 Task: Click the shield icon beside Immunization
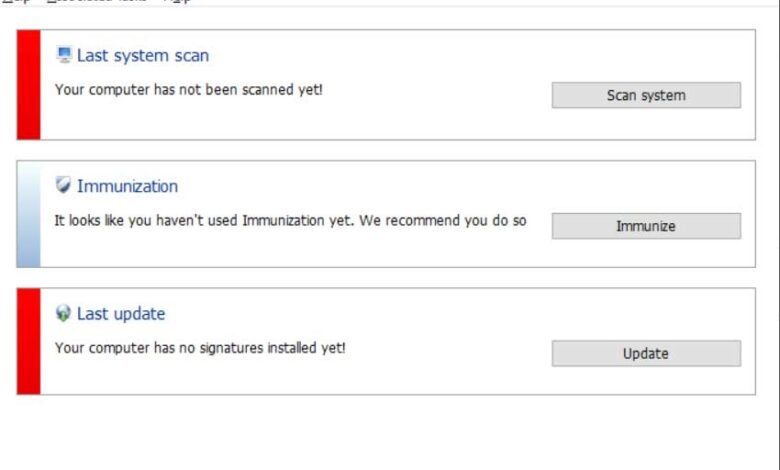tap(64, 185)
